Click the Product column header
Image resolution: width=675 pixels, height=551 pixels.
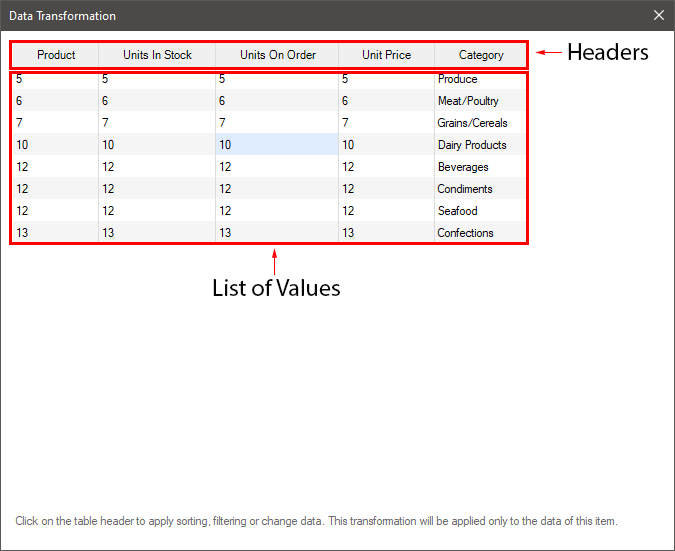[x=56, y=55]
